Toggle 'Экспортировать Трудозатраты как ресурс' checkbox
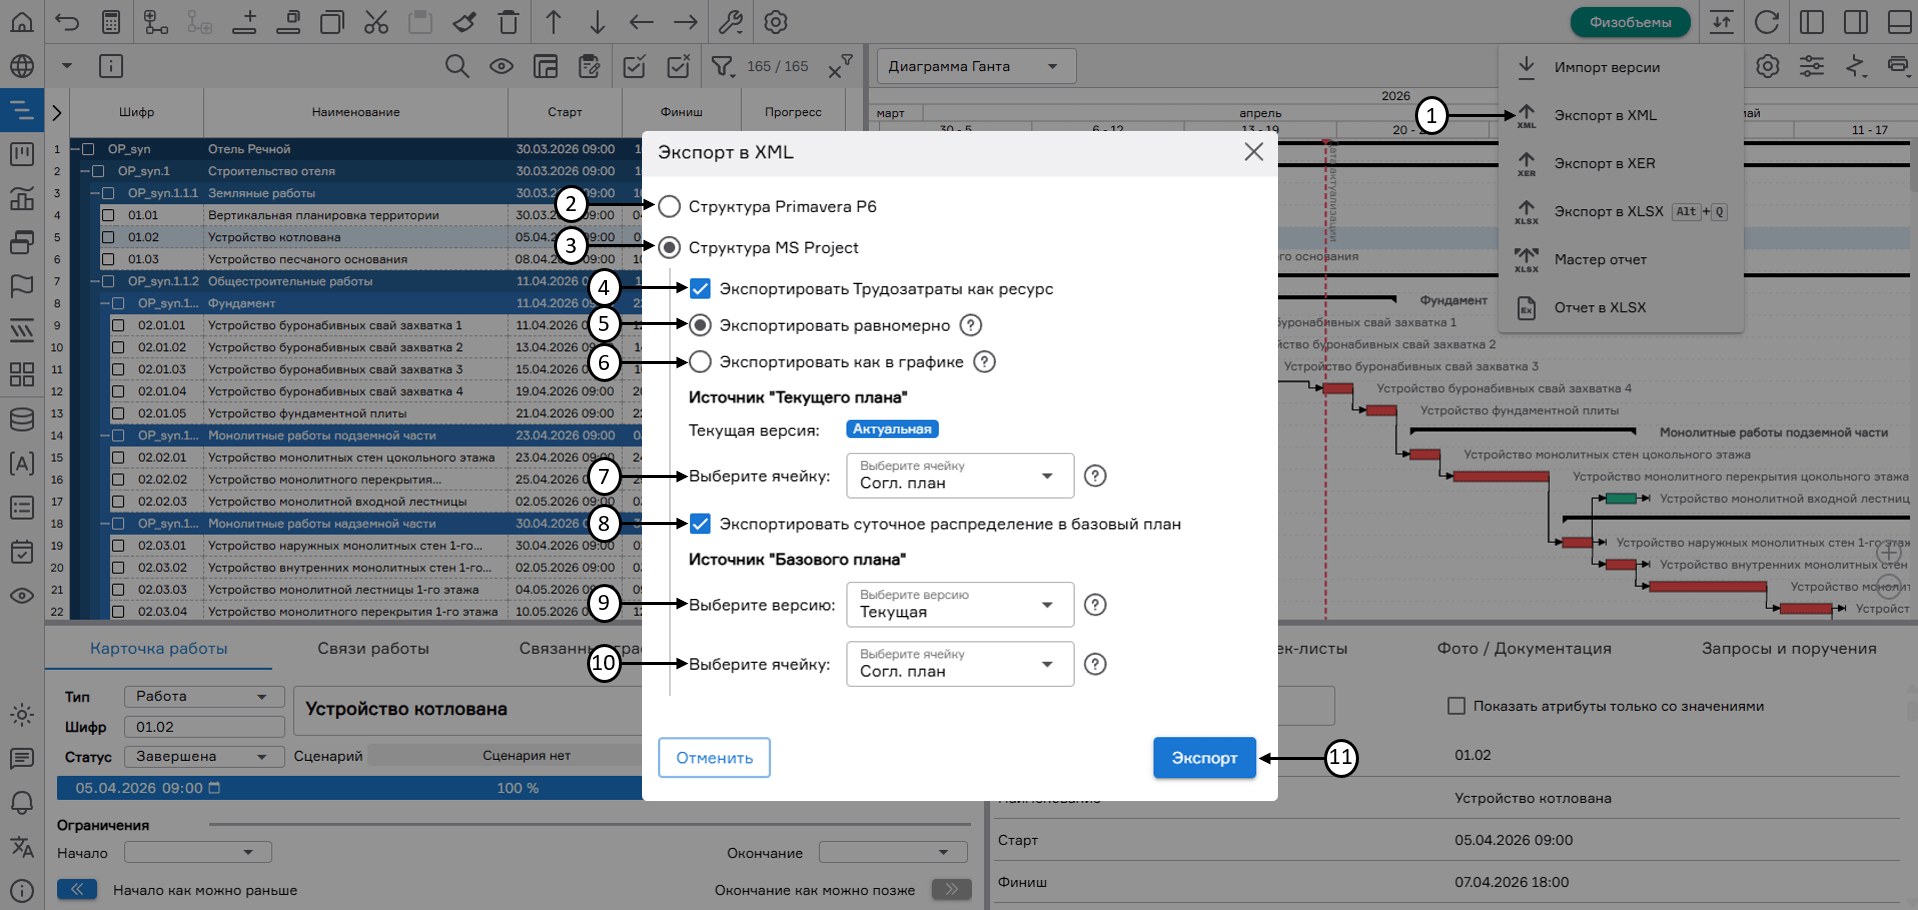Screen dimensions: 1918x910 [x=700, y=289]
